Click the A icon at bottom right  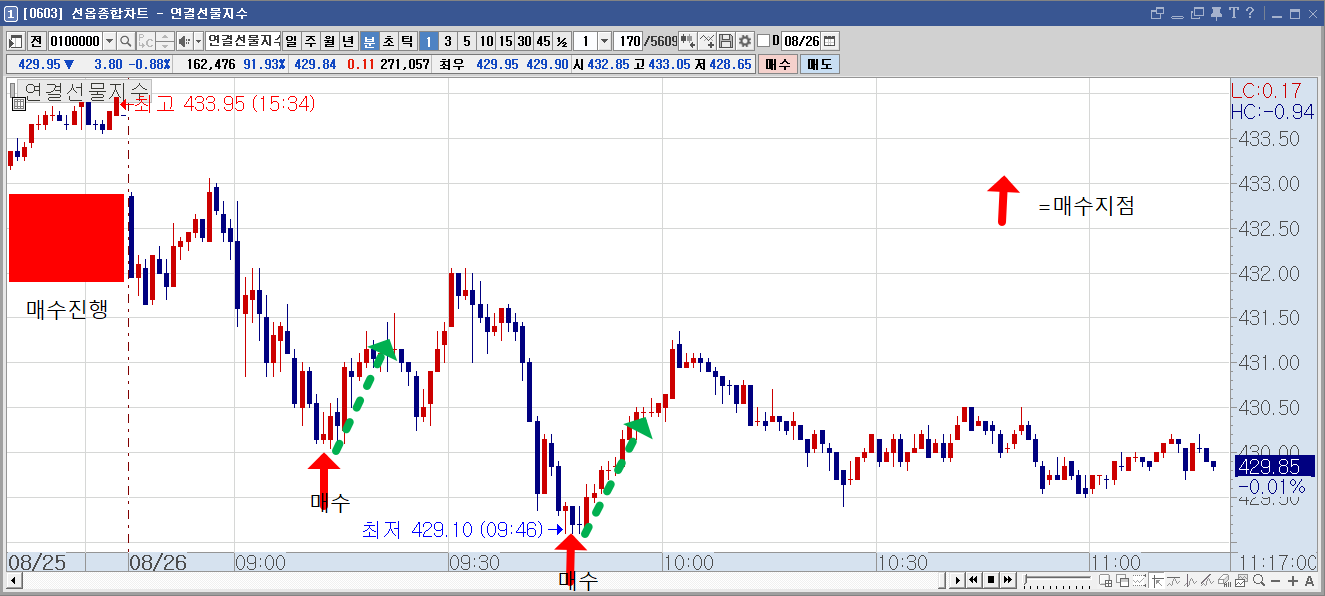tap(1308, 581)
